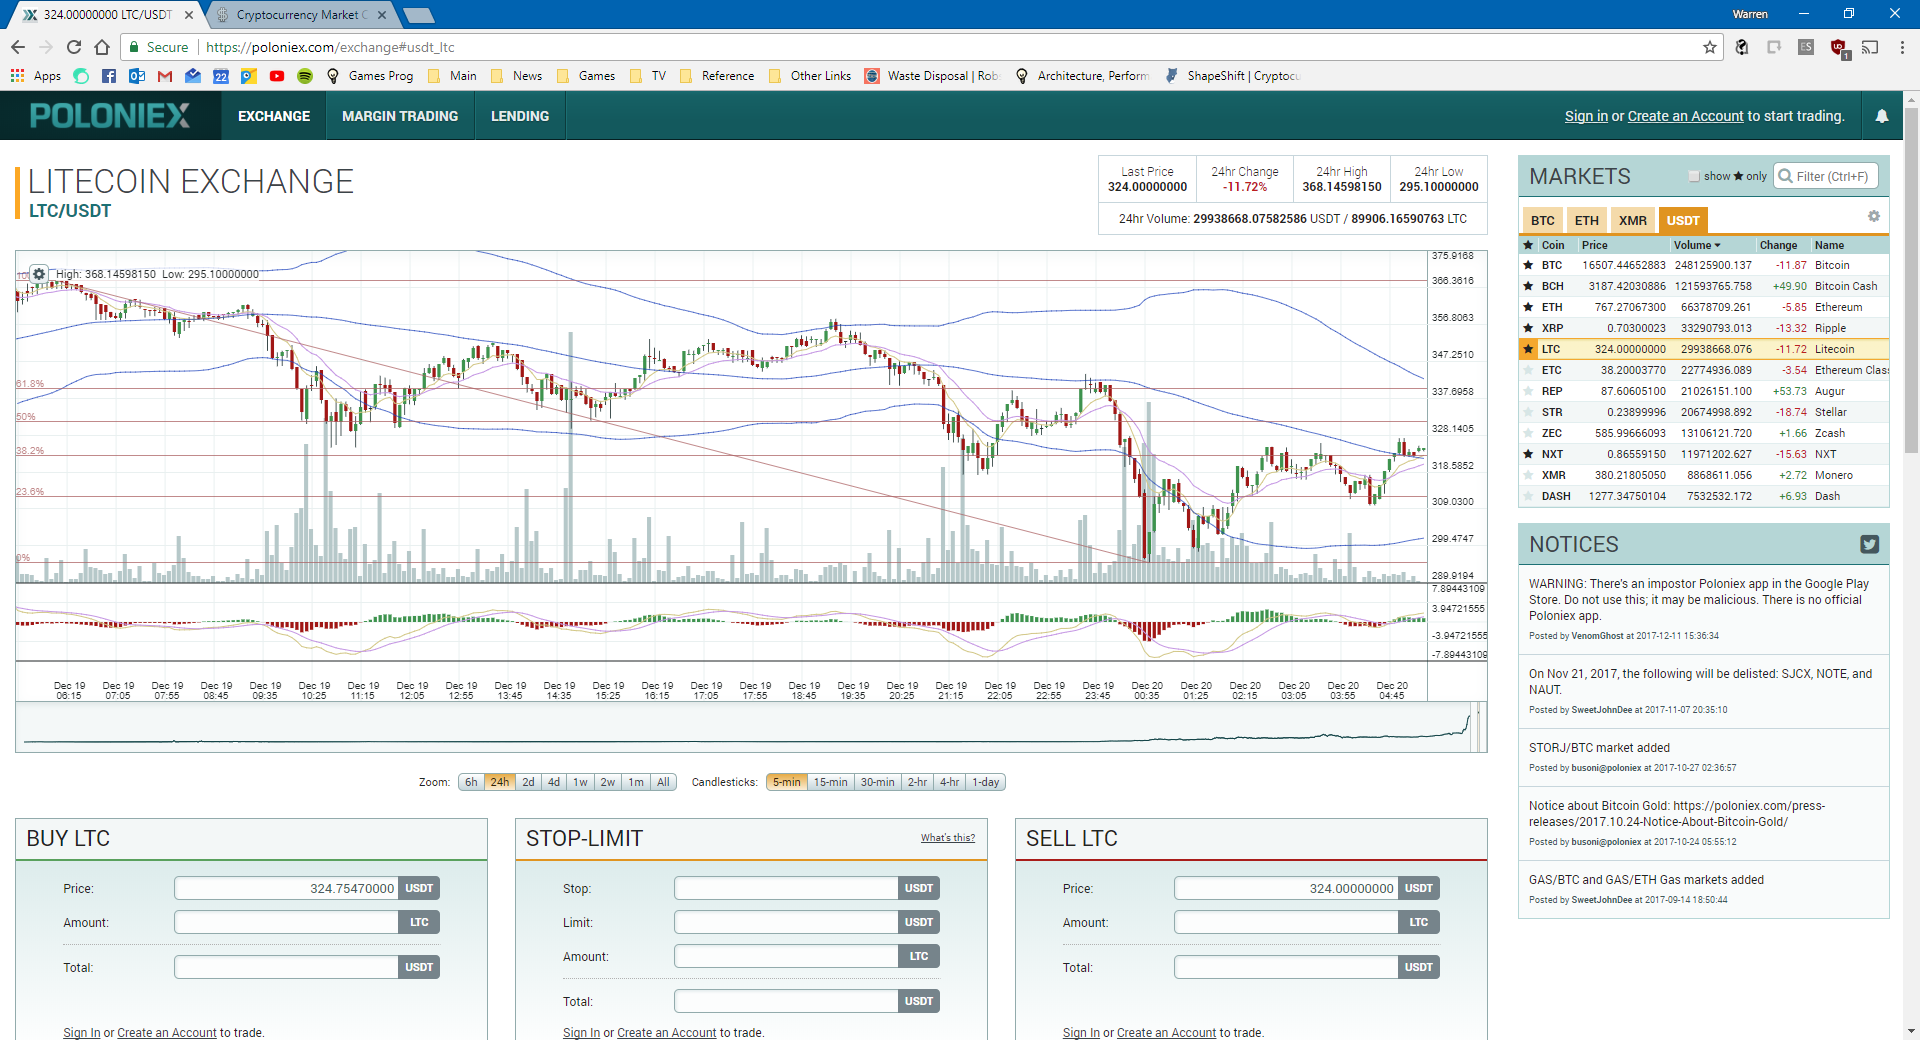The width and height of the screenshot is (1920, 1040).
Task: Toggle the favorite star for ETH row
Action: pyautogui.click(x=1528, y=307)
